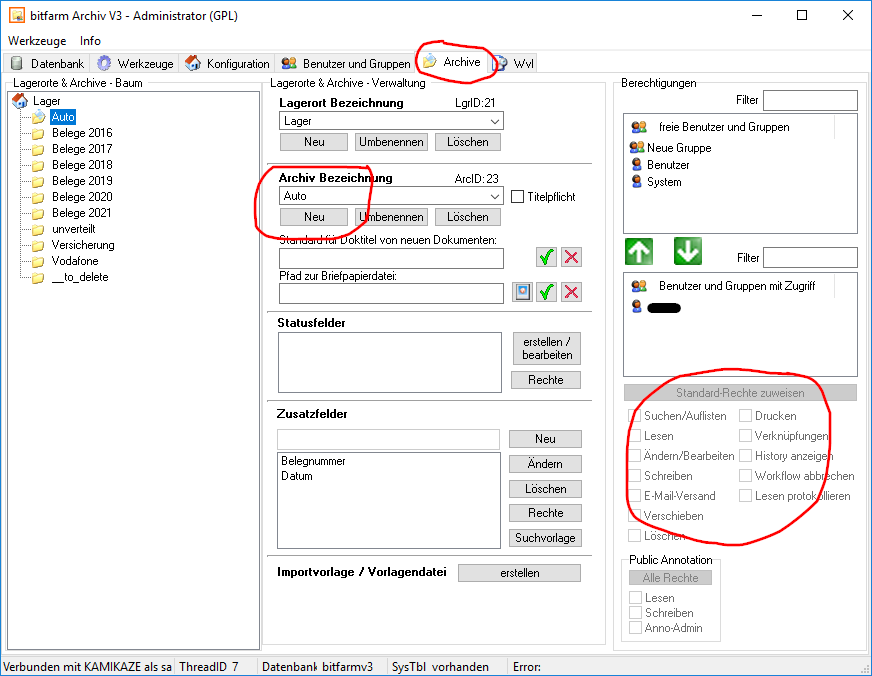Click the Standard Doktitel input field
Viewport: 872px width, 676px height.
pyautogui.click(x=392, y=259)
